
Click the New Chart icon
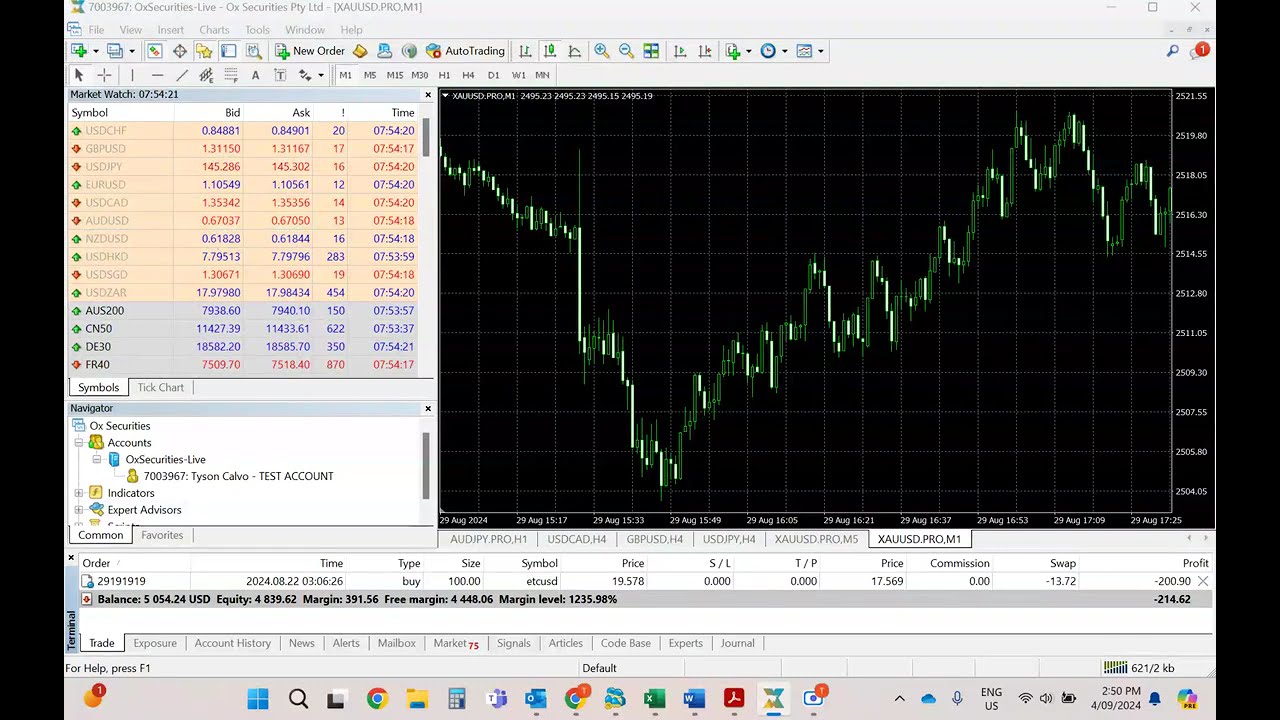click(78, 51)
